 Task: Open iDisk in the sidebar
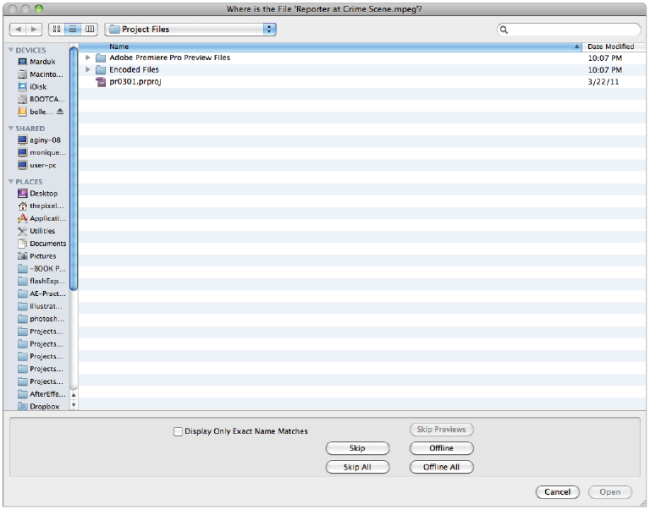point(38,87)
